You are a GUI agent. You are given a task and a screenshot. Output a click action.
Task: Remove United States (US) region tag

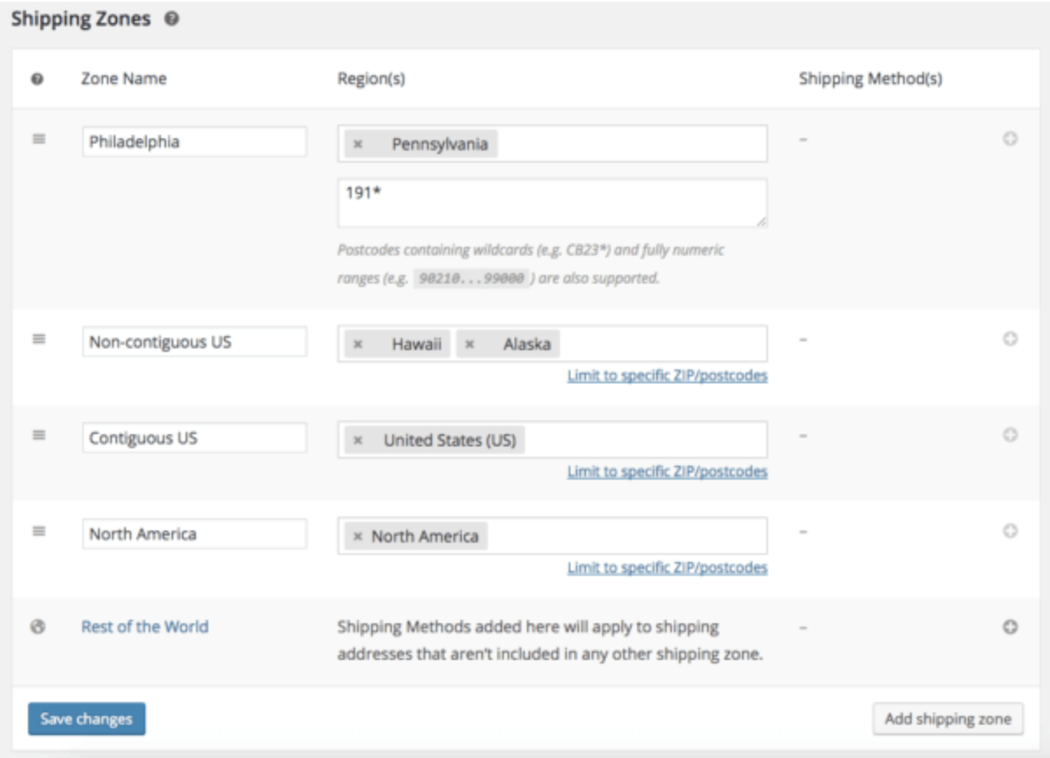358,440
